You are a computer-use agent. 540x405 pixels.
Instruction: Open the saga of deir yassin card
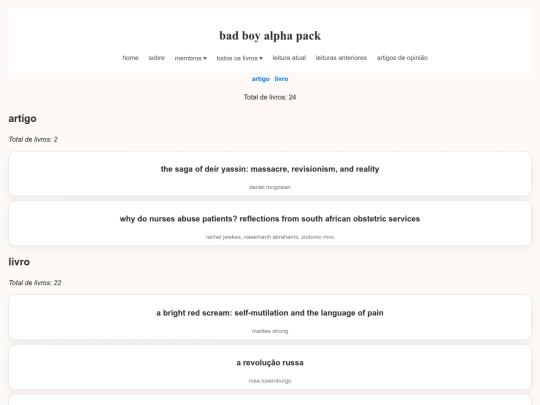pyautogui.click(x=270, y=174)
